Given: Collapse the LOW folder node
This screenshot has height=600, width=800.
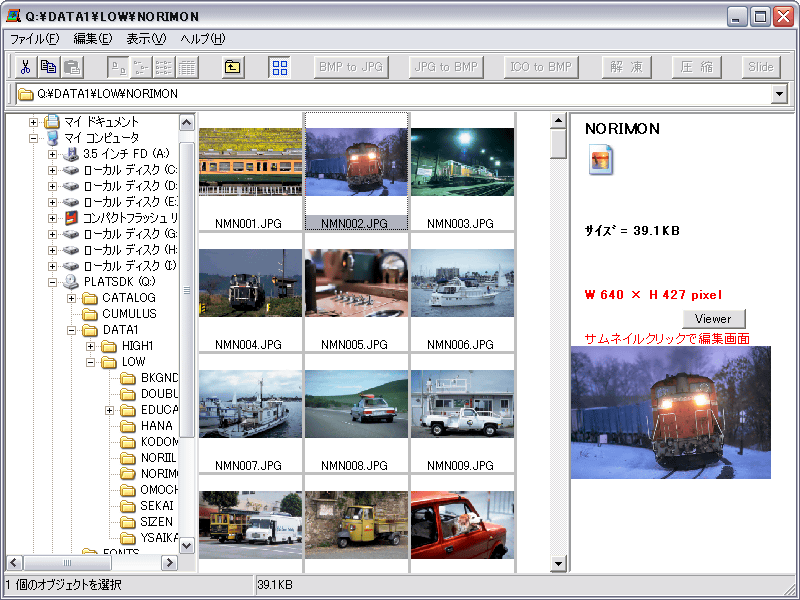Looking at the screenshot, I should tap(90, 362).
